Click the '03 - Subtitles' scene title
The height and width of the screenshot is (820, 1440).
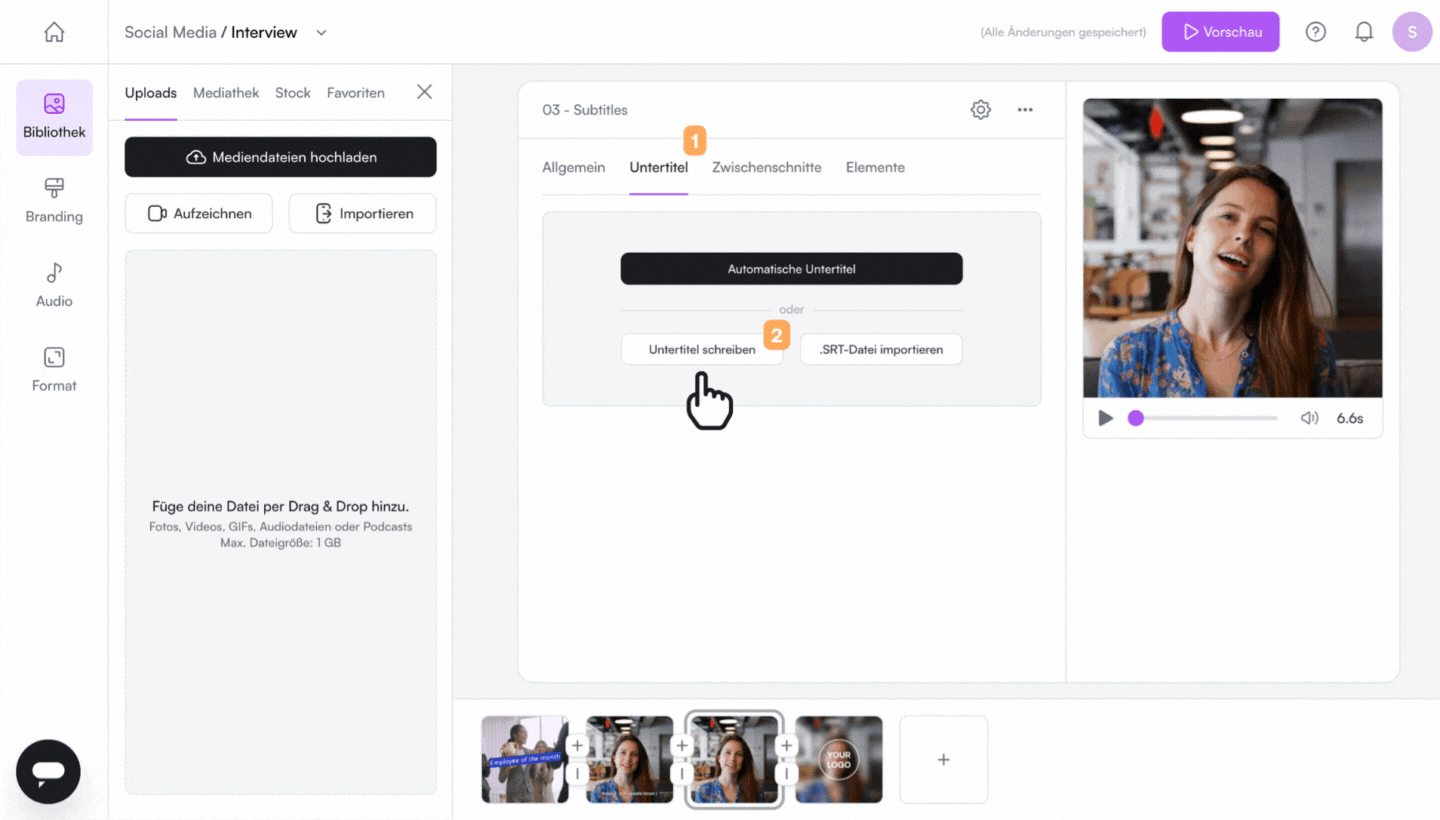(x=585, y=110)
